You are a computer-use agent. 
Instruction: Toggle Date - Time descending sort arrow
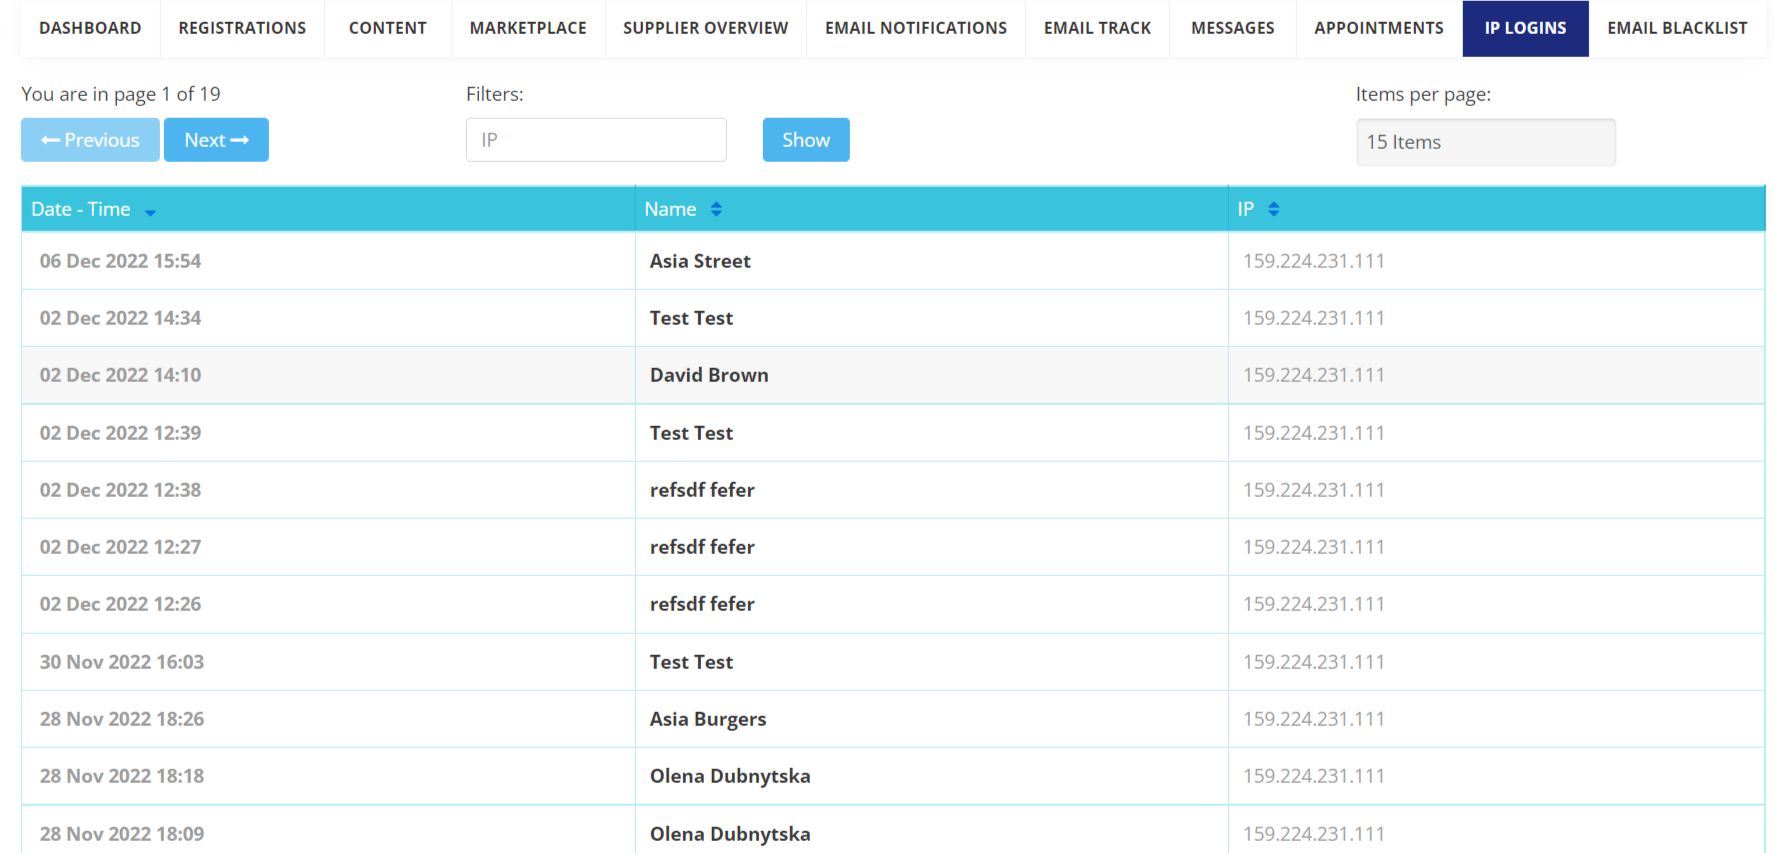(x=150, y=212)
